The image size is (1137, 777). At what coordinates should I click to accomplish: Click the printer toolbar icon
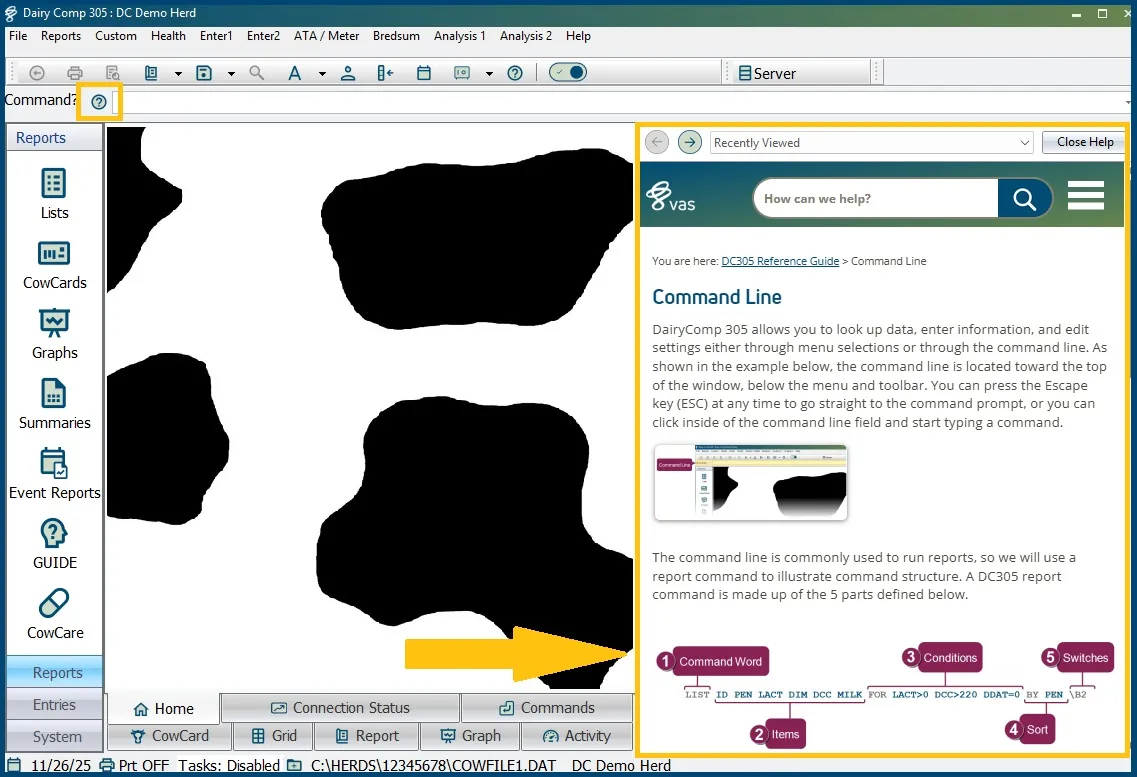[75, 72]
